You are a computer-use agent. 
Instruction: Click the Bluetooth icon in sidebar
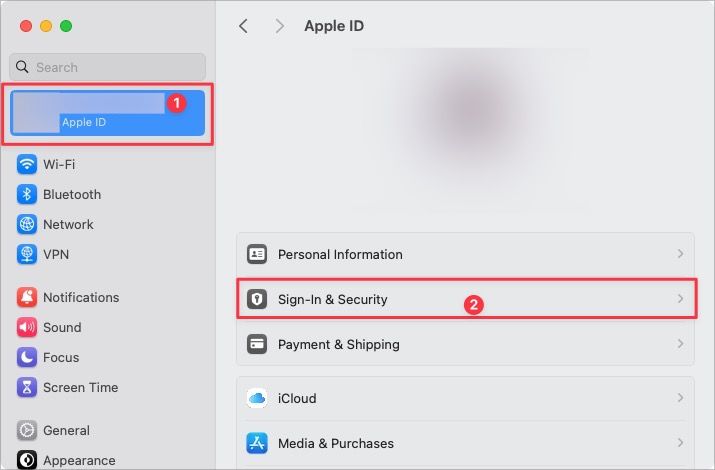27,195
